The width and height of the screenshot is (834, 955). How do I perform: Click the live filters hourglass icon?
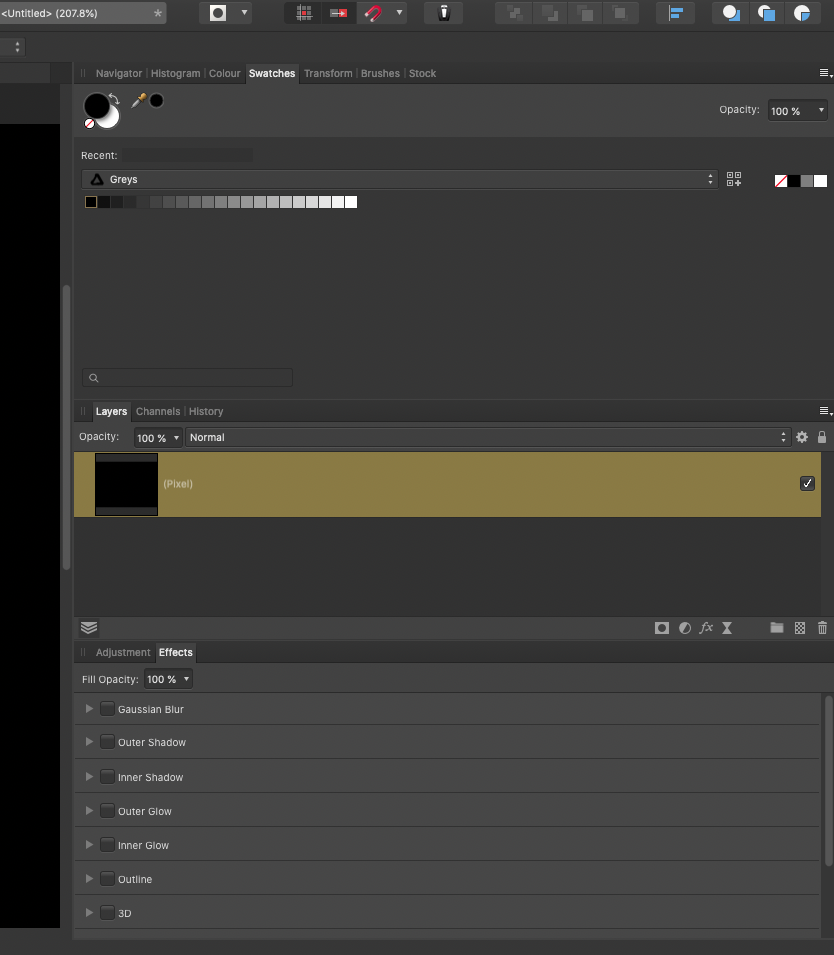tap(727, 628)
